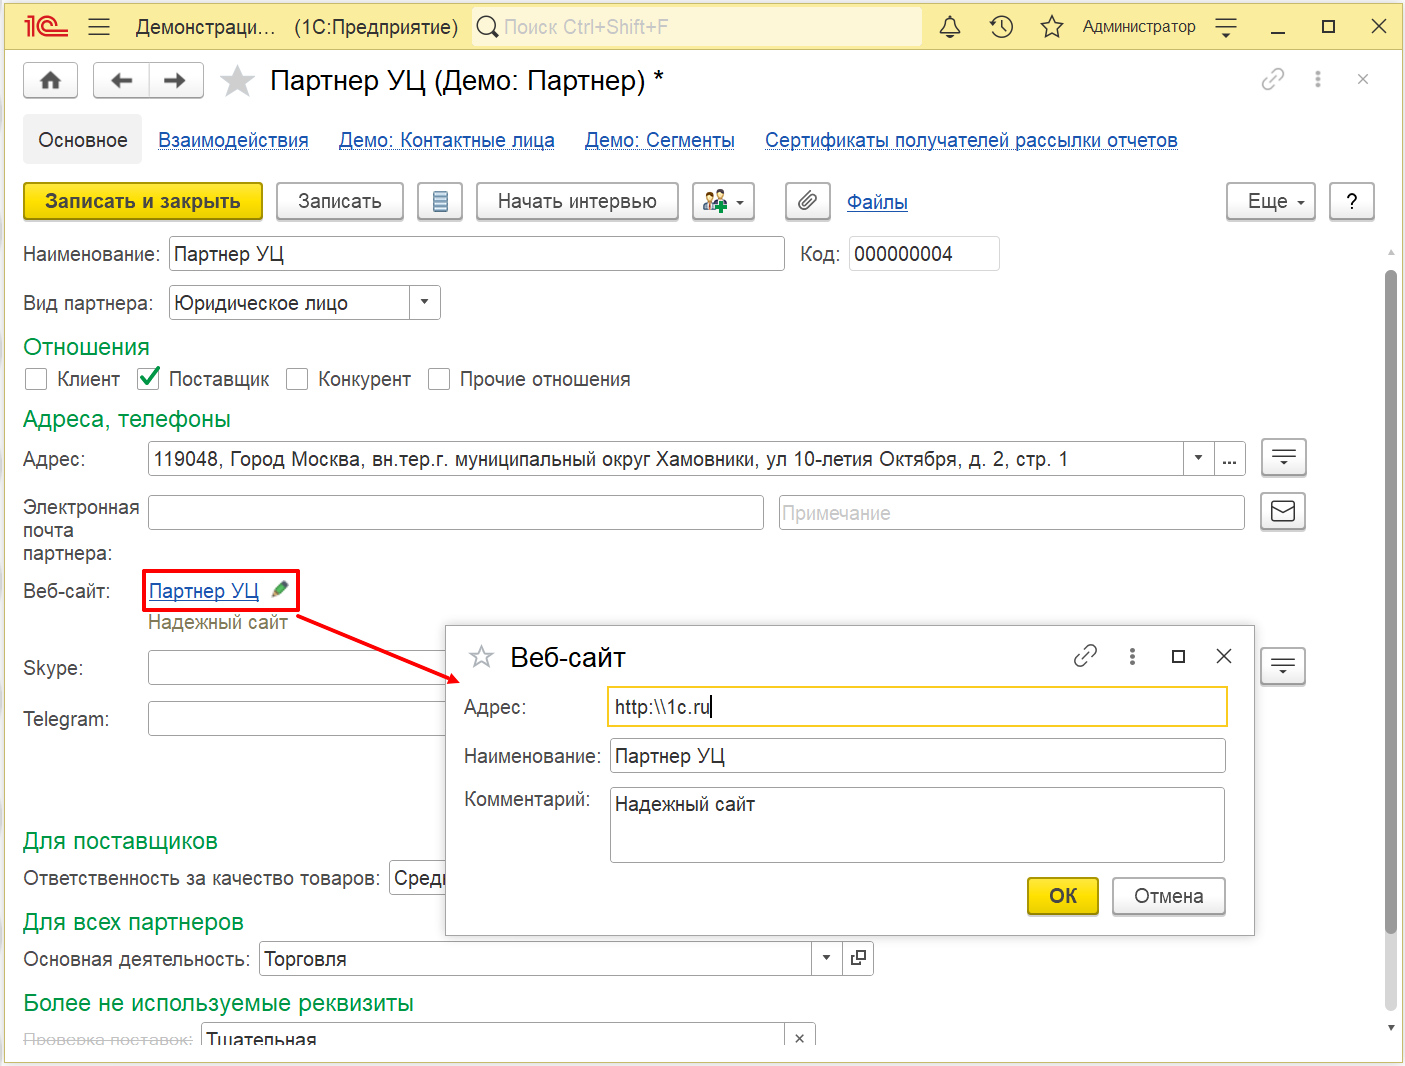Confirm the Веб-сайт dialog with OK
The width and height of the screenshot is (1405, 1066).
[x=1063, y=896]
